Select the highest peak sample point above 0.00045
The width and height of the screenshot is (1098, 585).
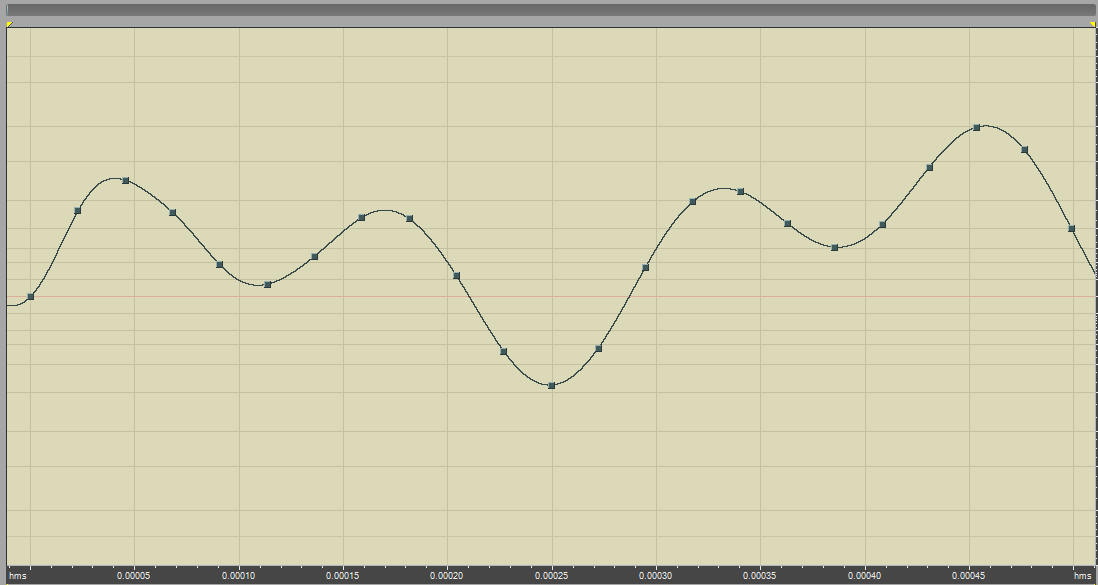[x=977, y=128]
